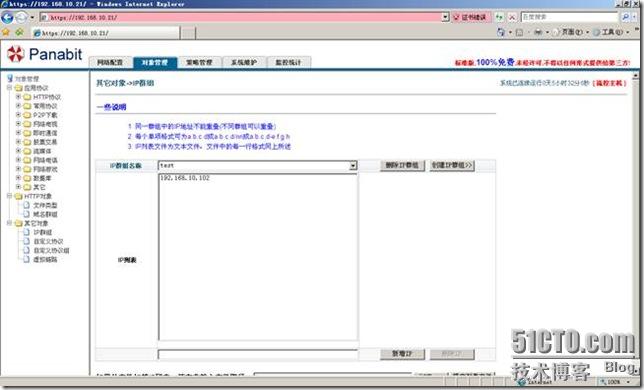The image size is (644, 390).
Task: Expand the 网络游戏 plus sign
Action: pyautogui.click(x=18, y=169)
